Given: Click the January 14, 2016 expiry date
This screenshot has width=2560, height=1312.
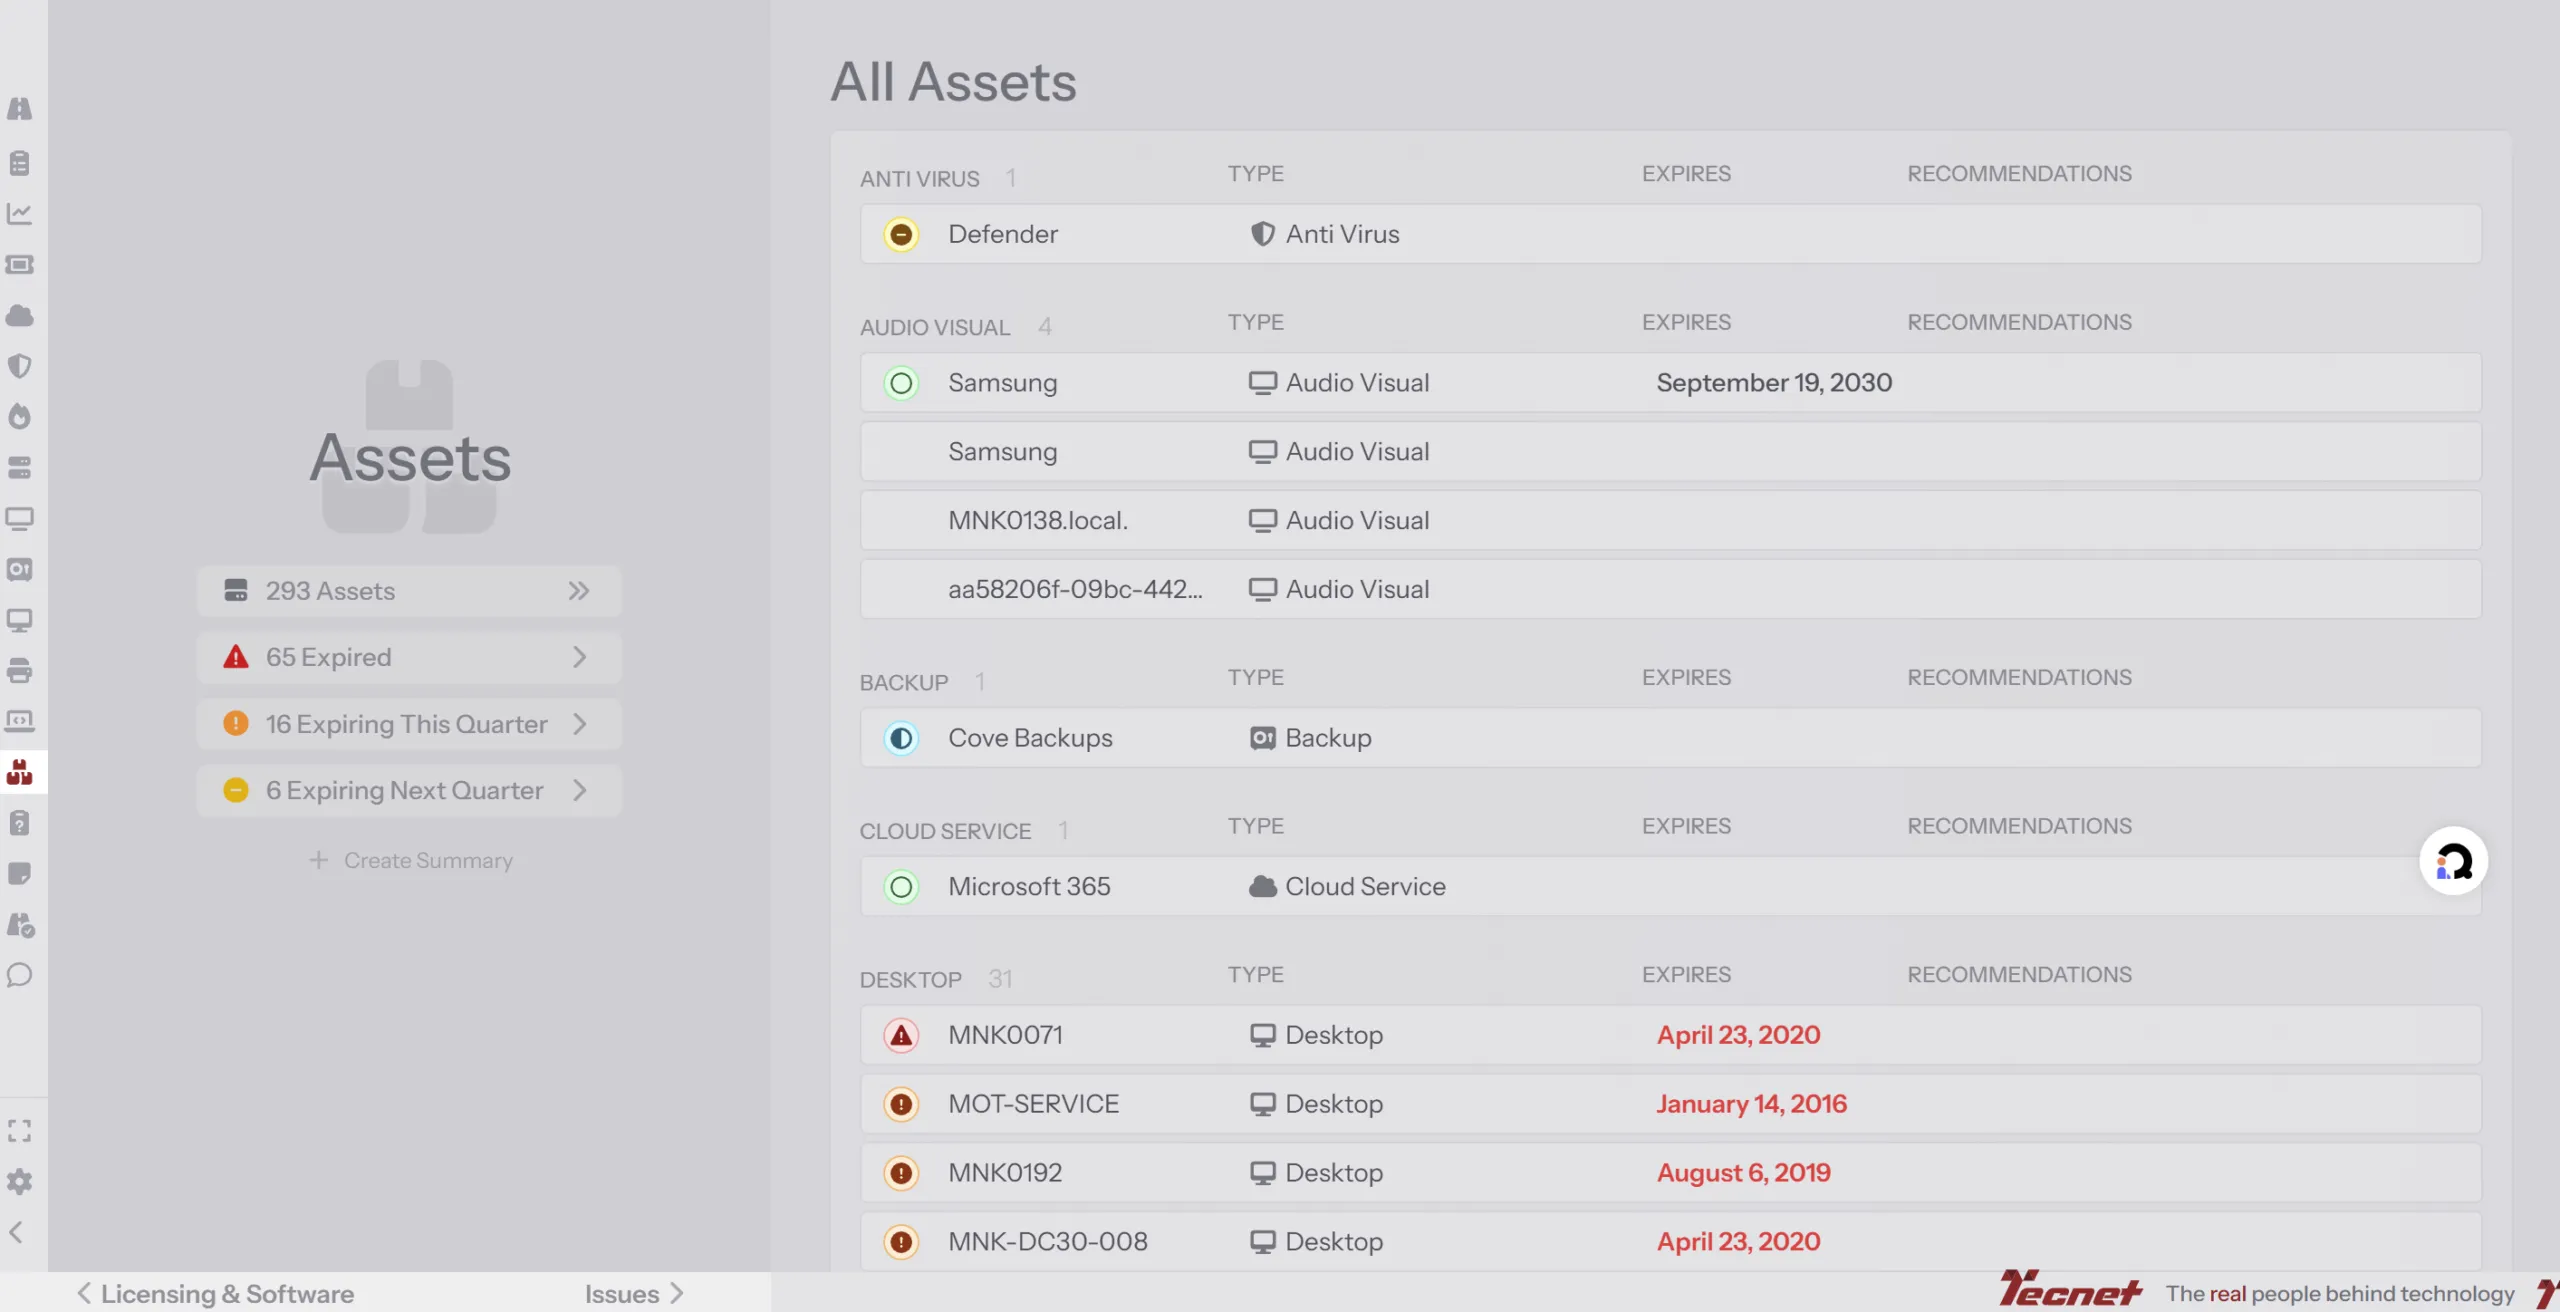Looking at the screenshot, I should [1751, 1104].
